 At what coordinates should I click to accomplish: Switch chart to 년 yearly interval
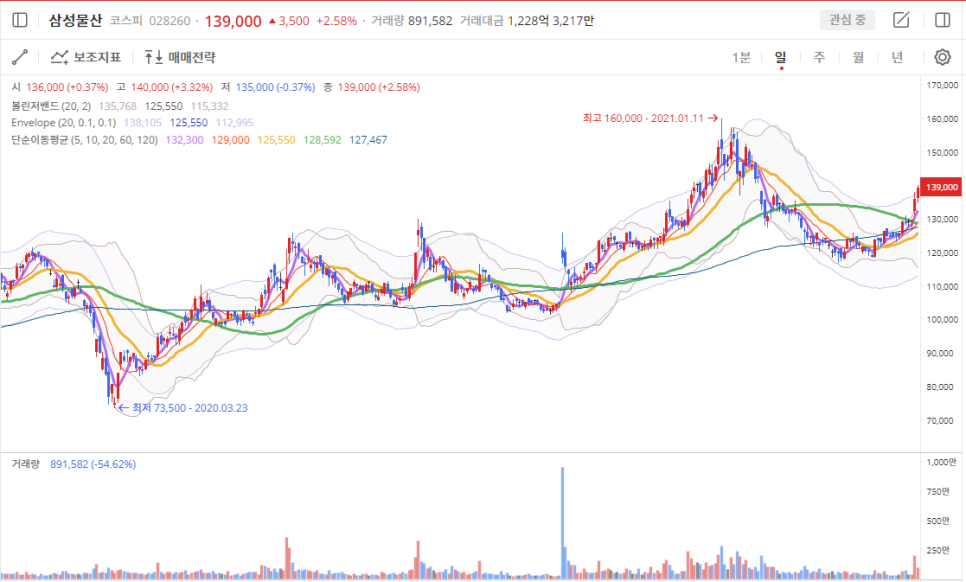[897, 57]
